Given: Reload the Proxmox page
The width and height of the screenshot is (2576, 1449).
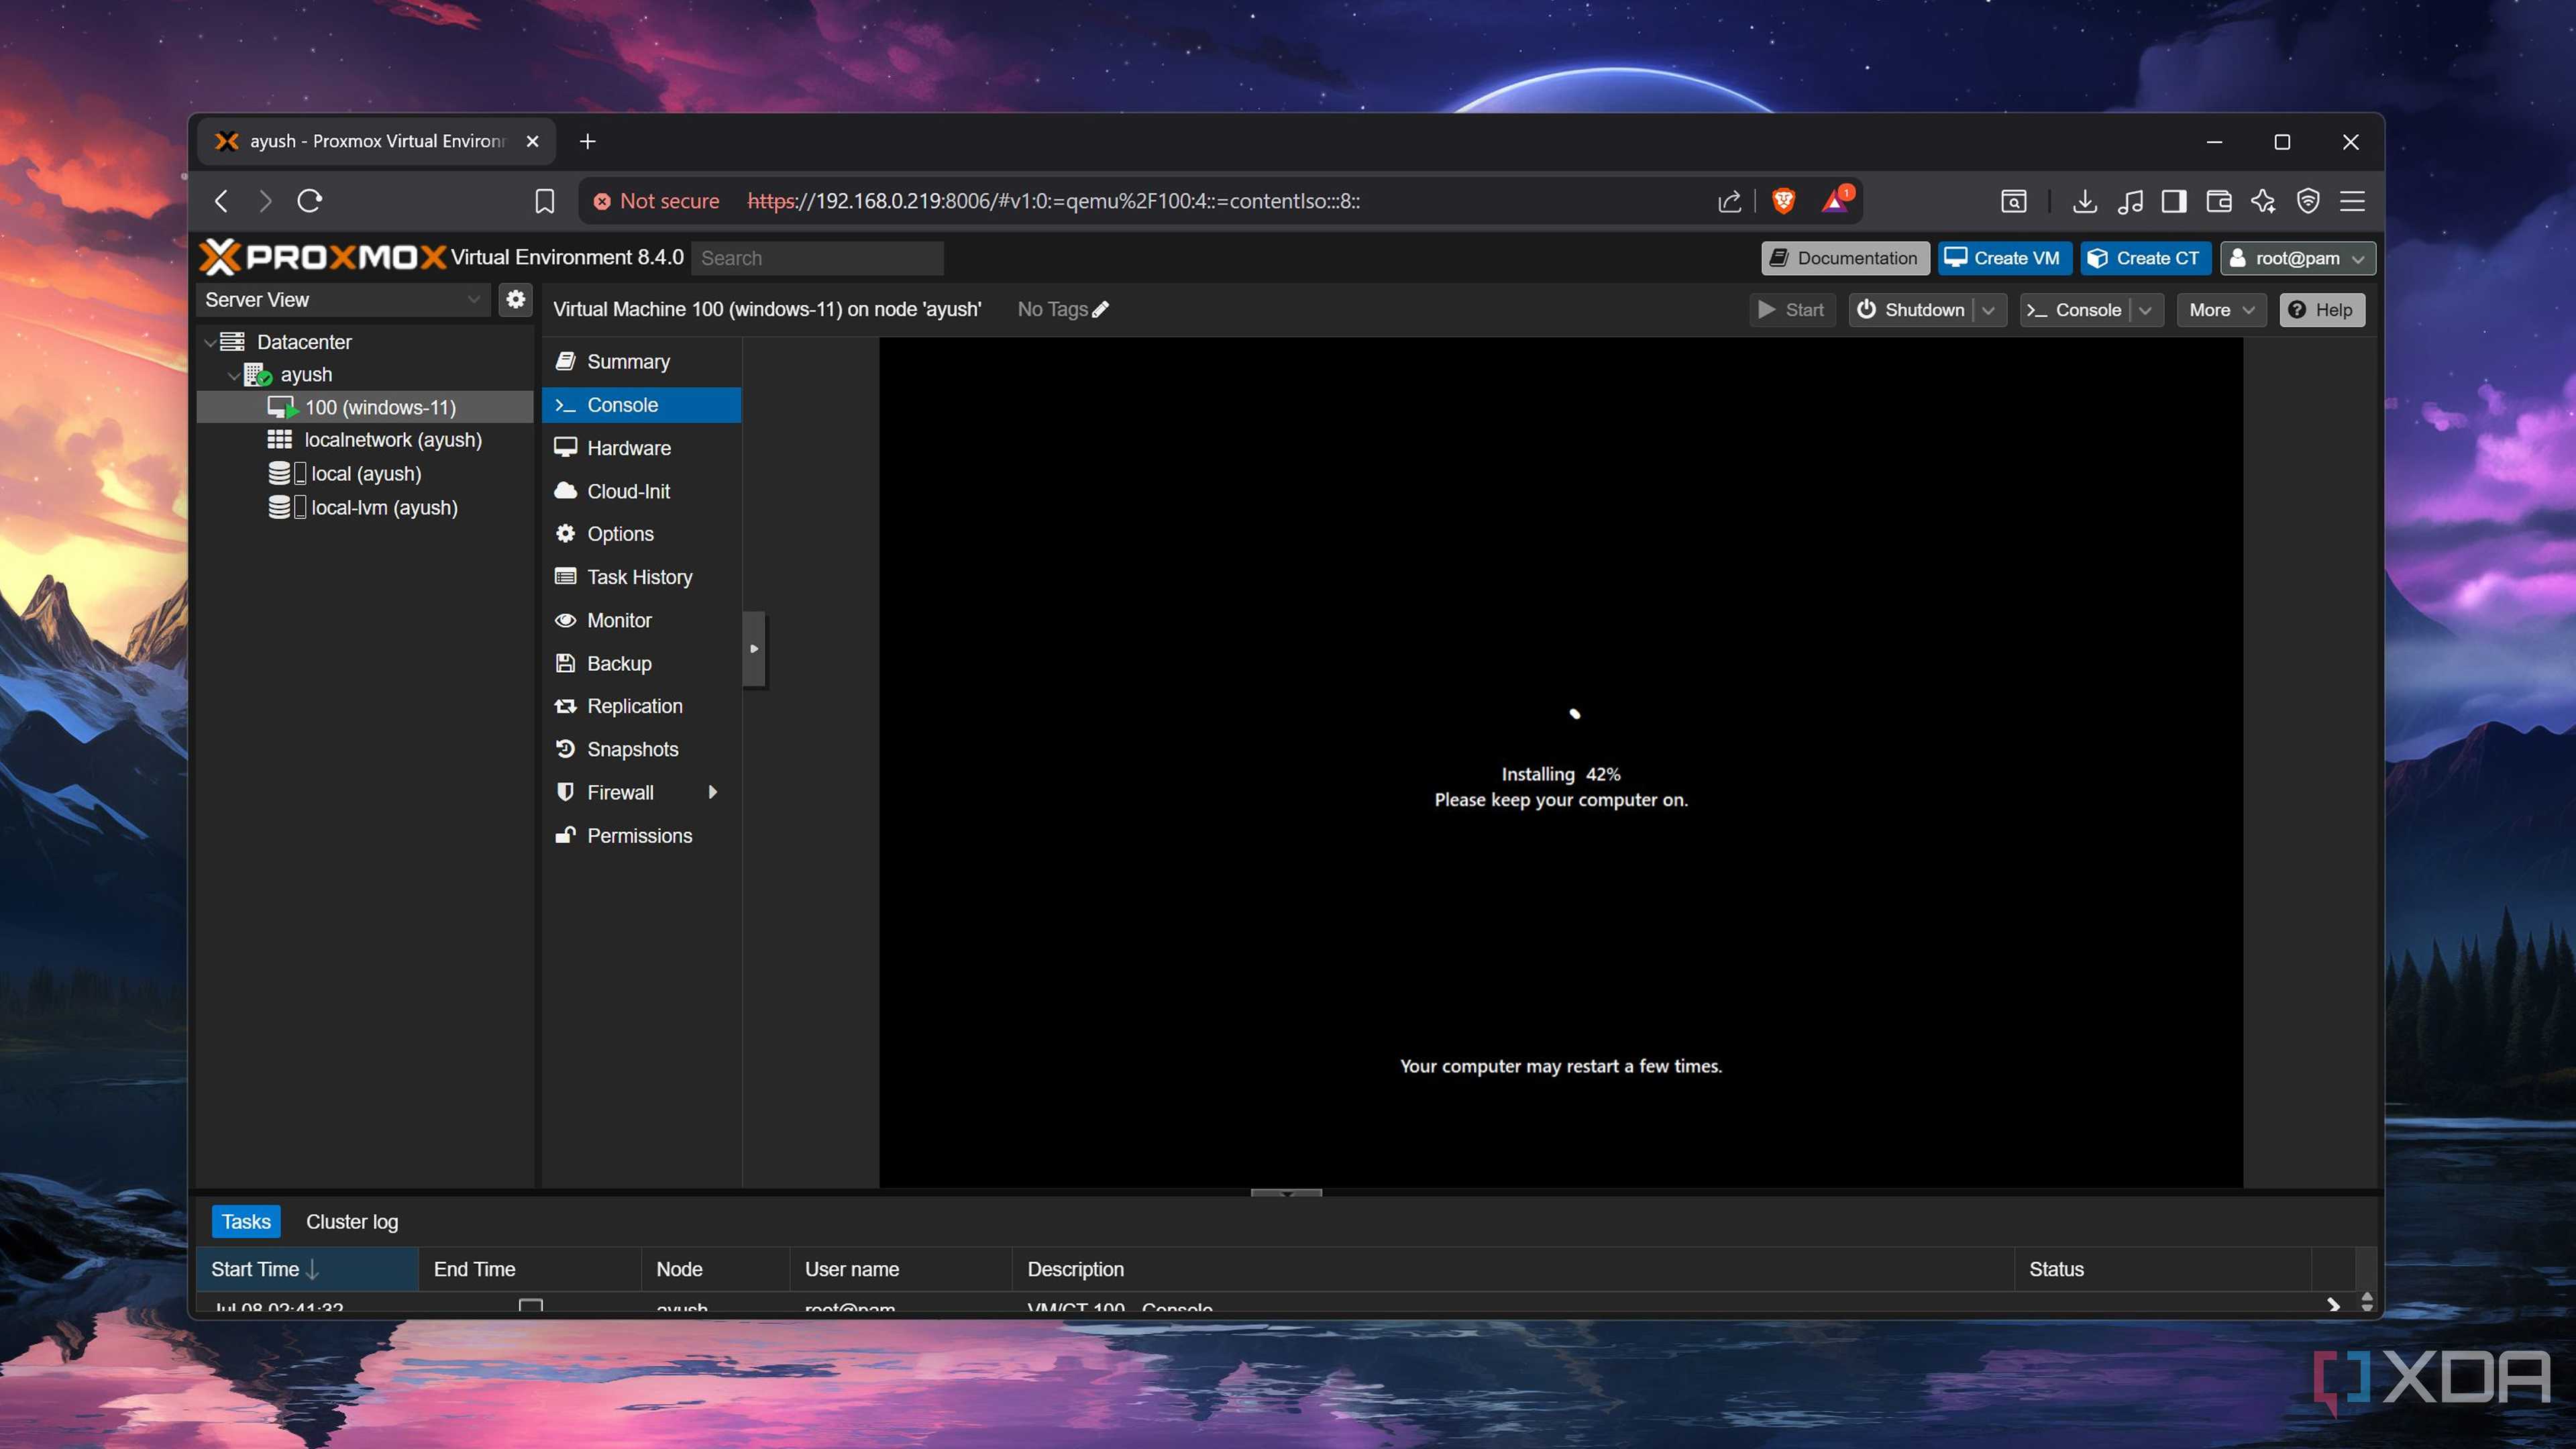Looking at the screenshot, I should pos(310,201).
